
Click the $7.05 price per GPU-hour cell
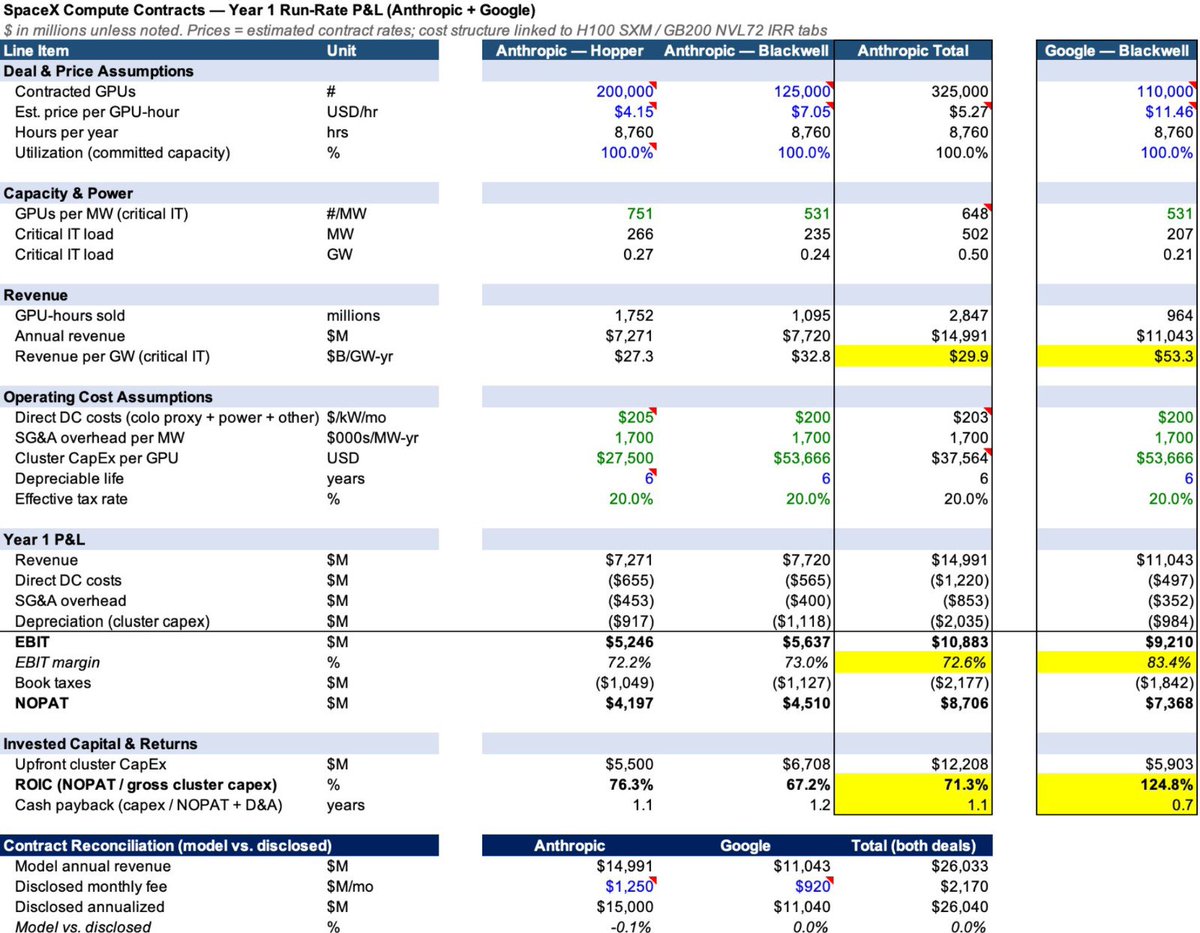coord(811,112)
